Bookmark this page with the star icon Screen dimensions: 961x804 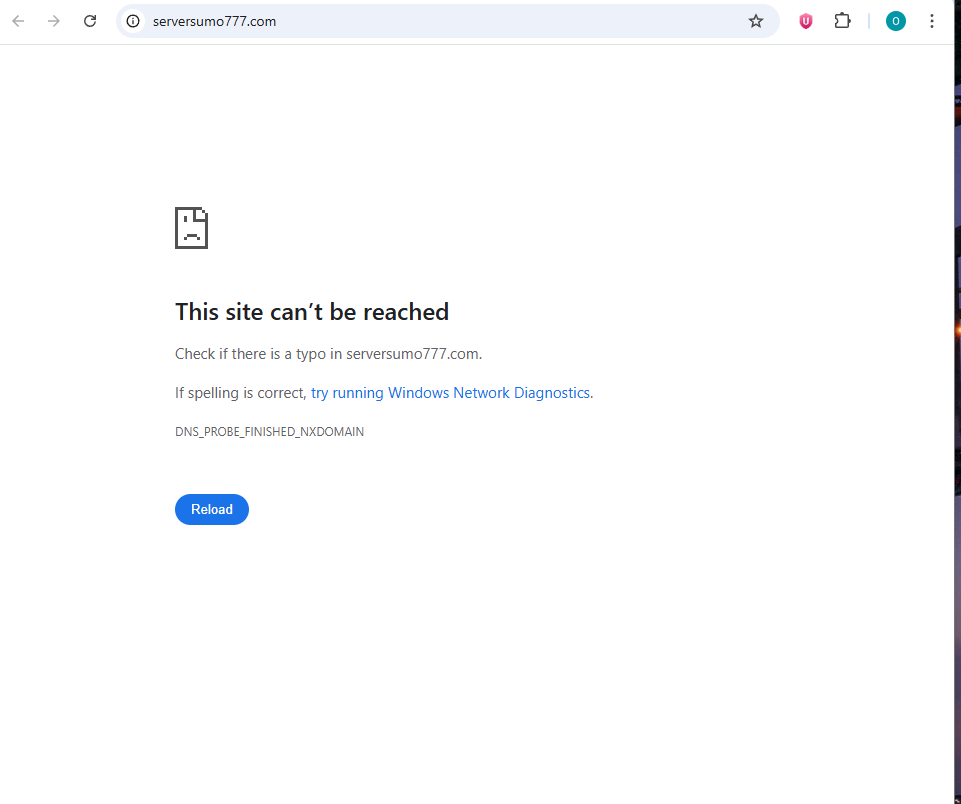coord(756,21)
